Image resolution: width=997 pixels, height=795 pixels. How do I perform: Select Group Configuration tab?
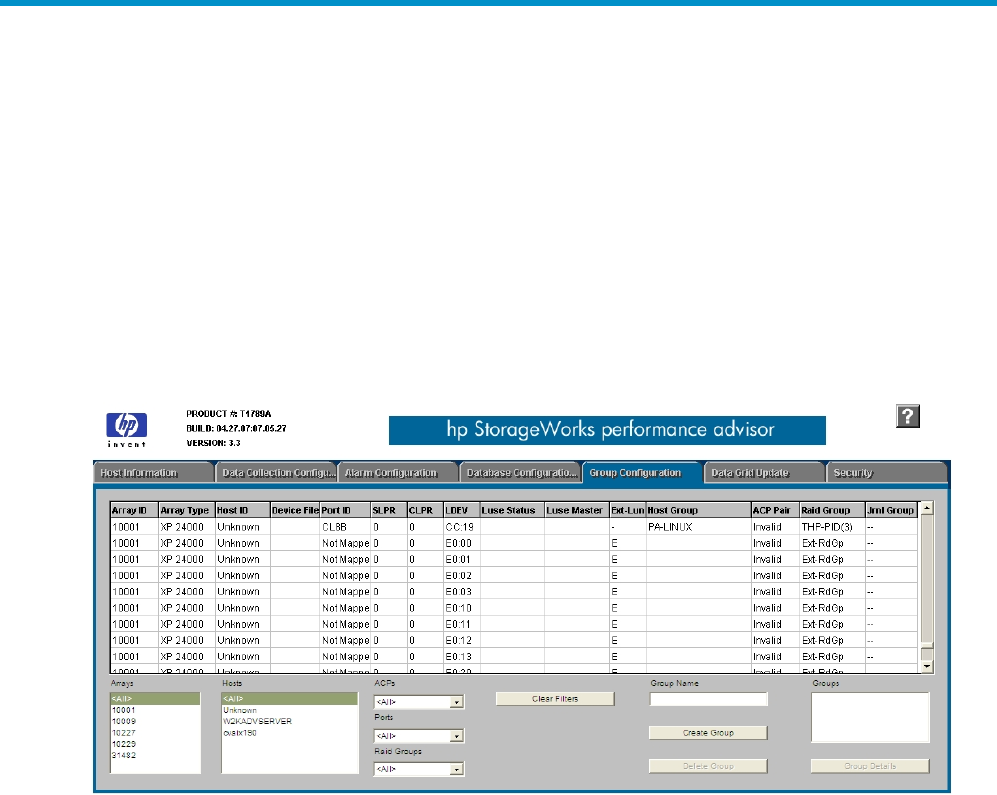click(x=642, y=473)
